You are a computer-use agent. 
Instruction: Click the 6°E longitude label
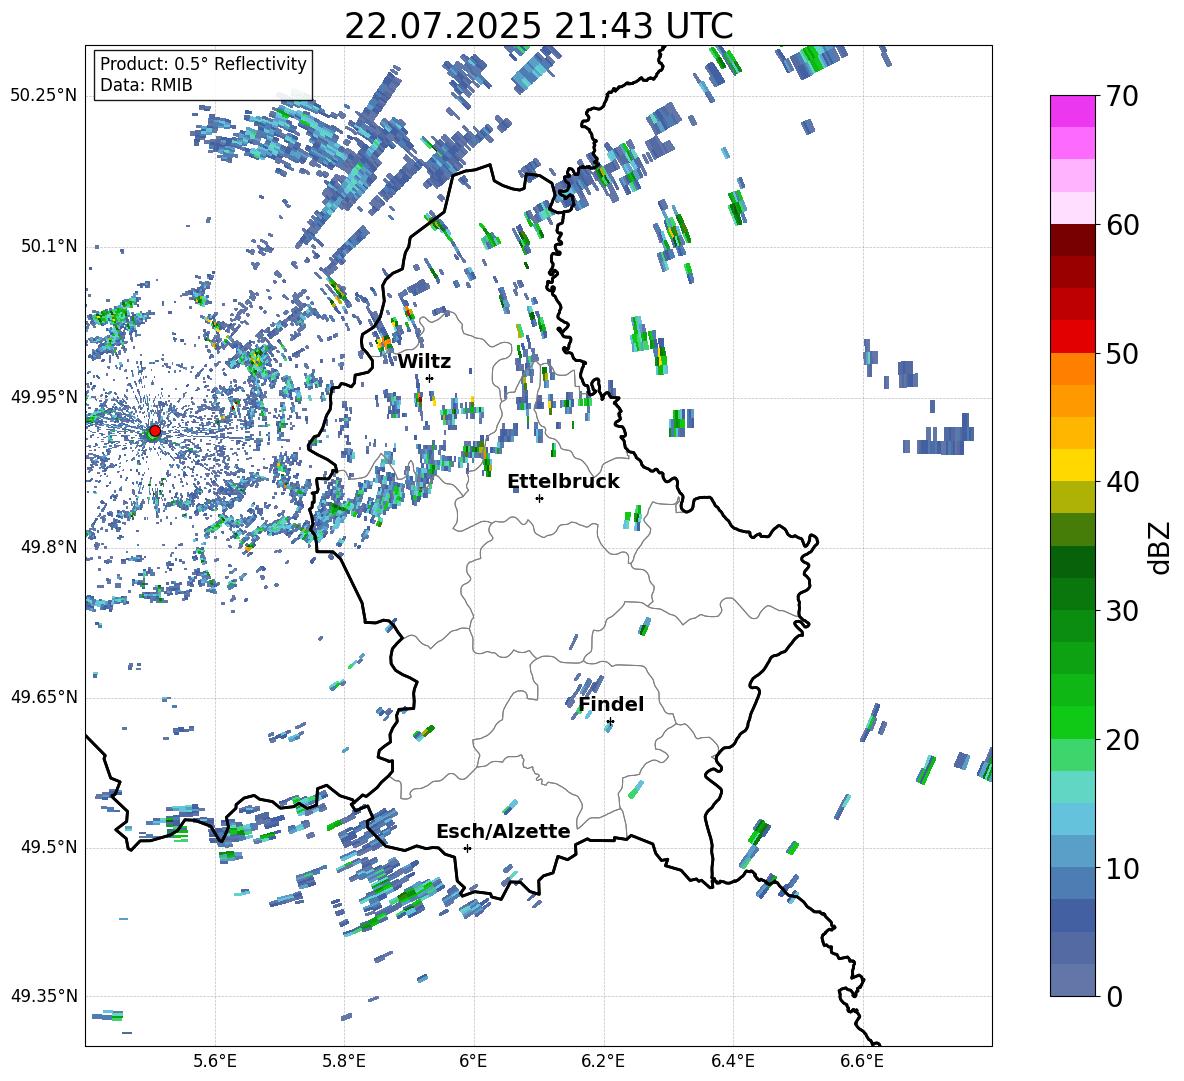[x=473, y=1061]
